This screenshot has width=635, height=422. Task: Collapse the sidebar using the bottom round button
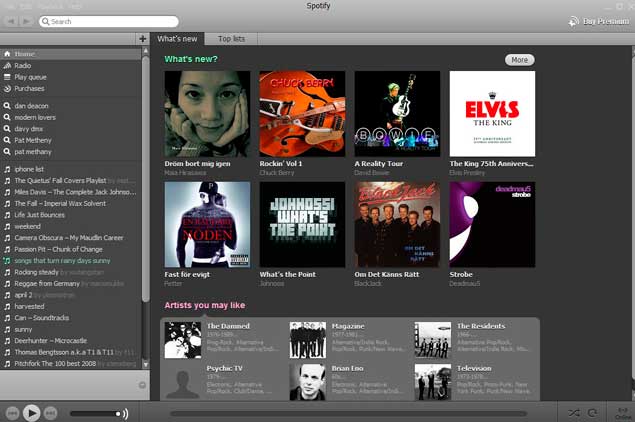(x=141, y=384)
